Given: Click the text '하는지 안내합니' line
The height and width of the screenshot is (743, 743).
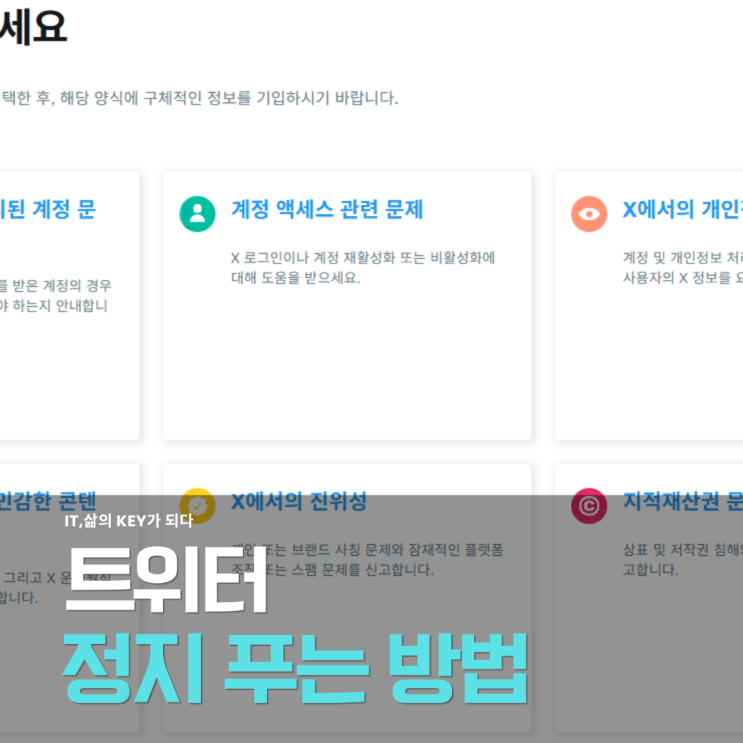Looking at the screenshot, I should click(60, 306).
